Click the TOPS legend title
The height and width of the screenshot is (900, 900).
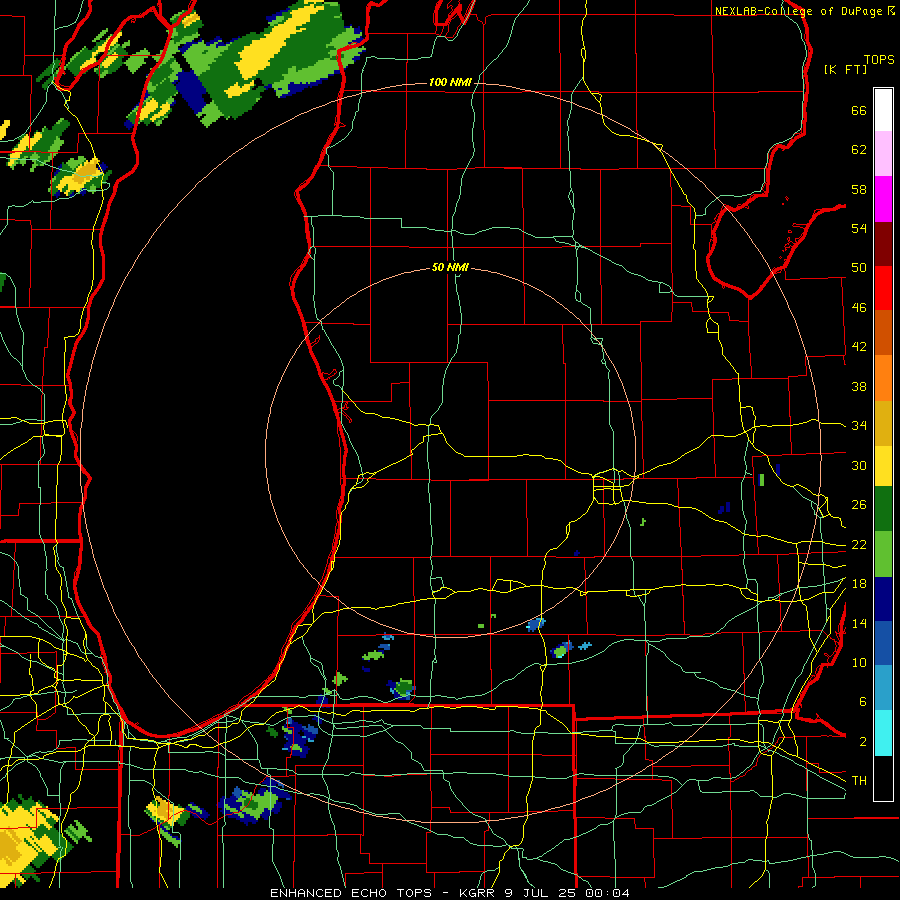click(879, 59)
